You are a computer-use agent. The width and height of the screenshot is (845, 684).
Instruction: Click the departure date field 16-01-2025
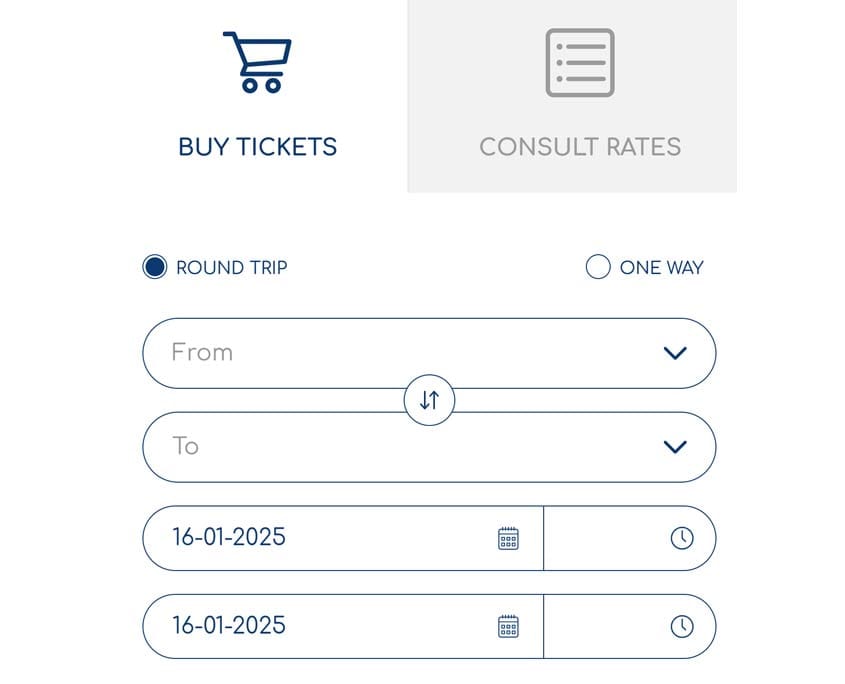[343, 538]
